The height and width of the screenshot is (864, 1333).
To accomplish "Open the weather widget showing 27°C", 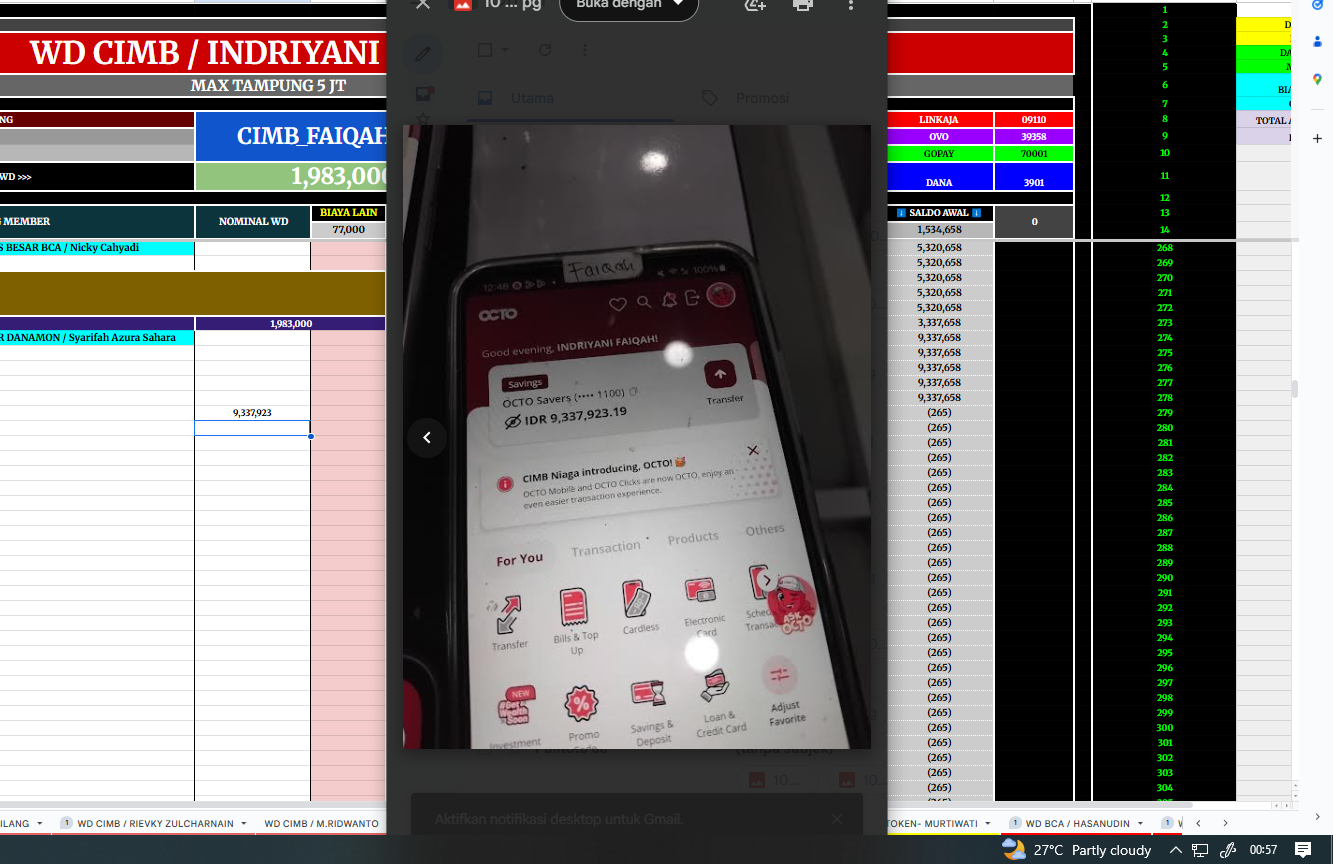I will click(x=1077, y=850).
